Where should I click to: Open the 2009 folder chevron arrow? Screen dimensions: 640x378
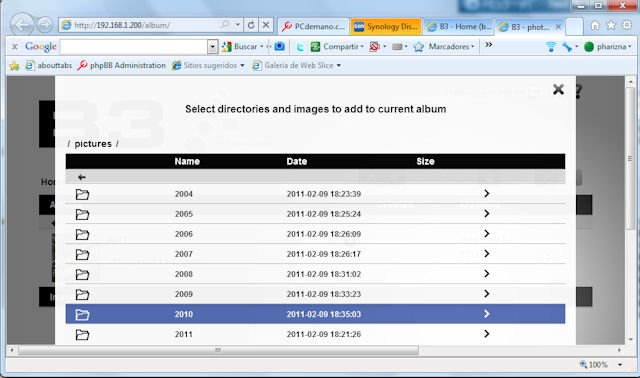(x=487, y=294)
